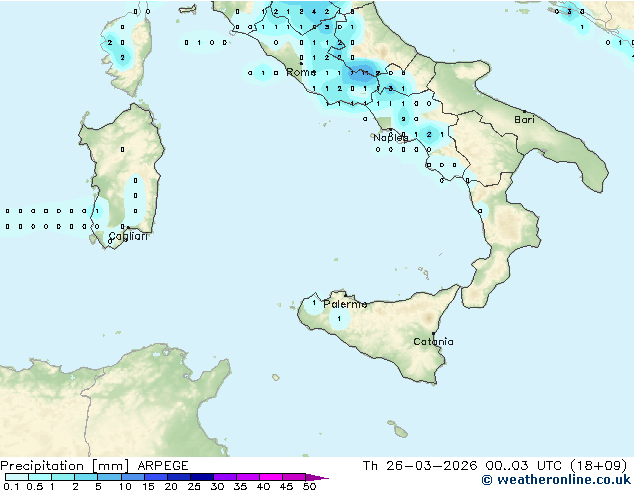The height and width of the screenshot is (490, 634).
Task: Select the Bari city marker dot
Action: point(524,111)
